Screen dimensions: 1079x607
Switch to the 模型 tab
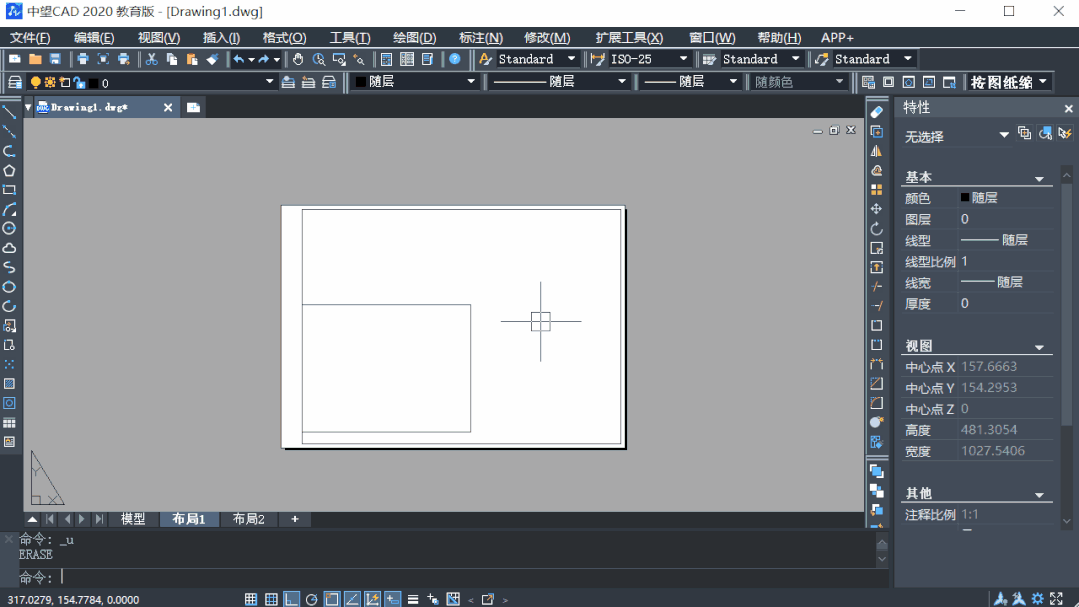[133, 519]
